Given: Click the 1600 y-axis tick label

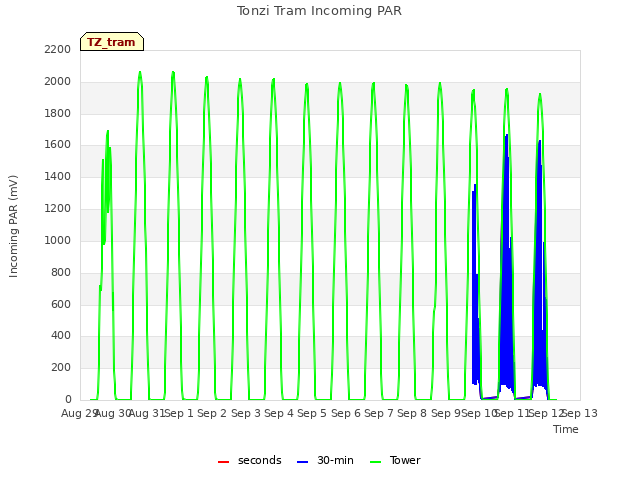Looking at the screenshot, I should [58, 144].
